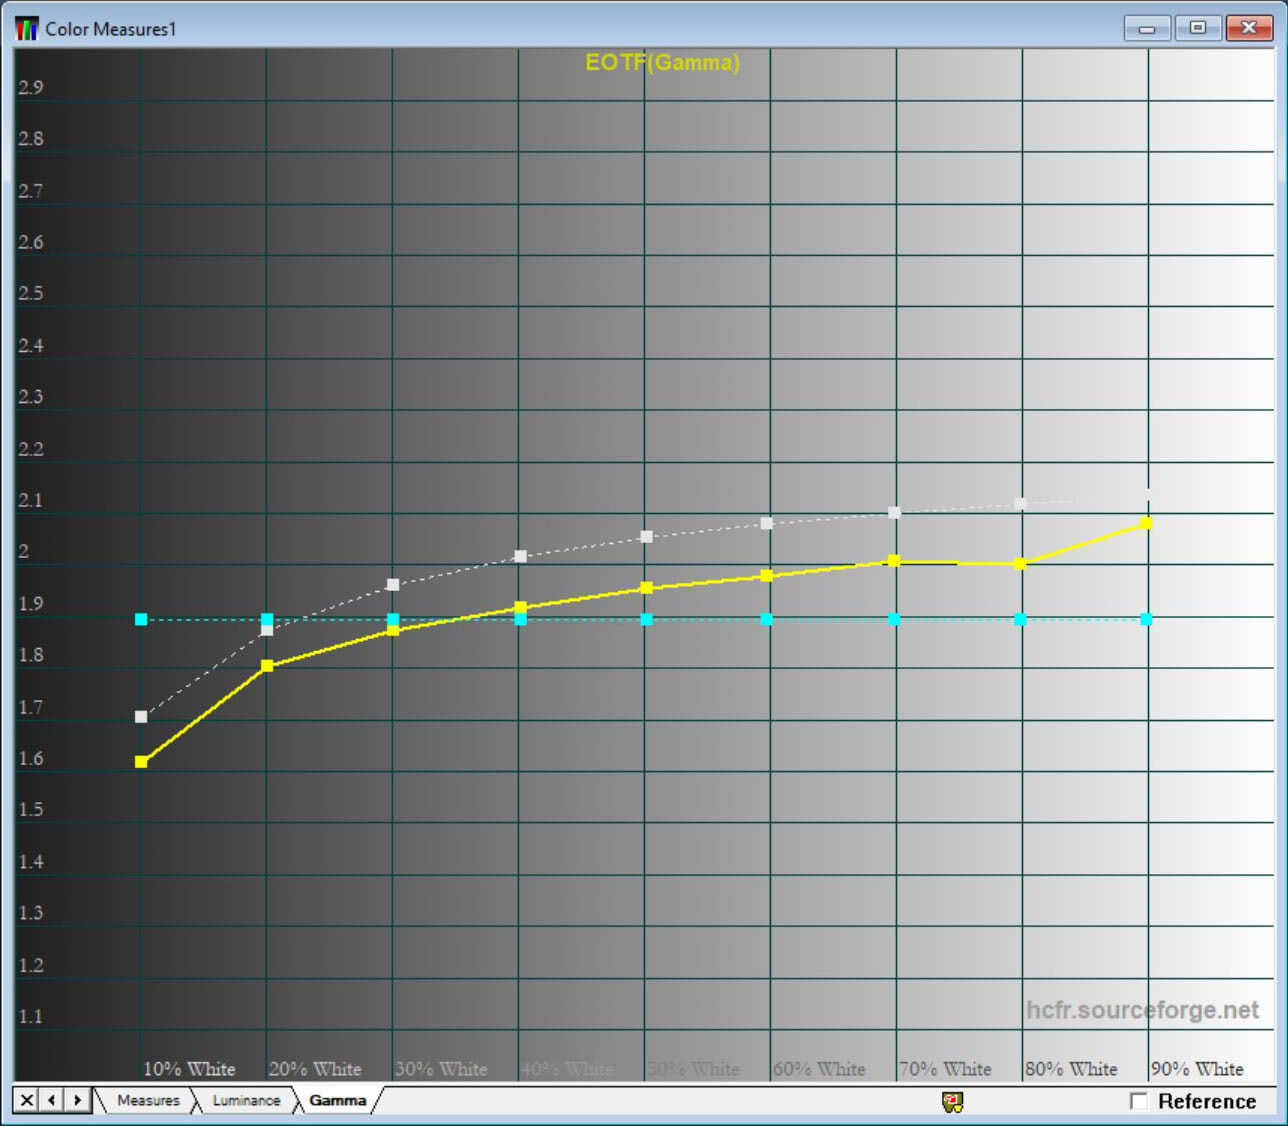Select the yellow data point at 90% White
The width and height of the screenshot is (1288, 1126).
(1146, 523)
